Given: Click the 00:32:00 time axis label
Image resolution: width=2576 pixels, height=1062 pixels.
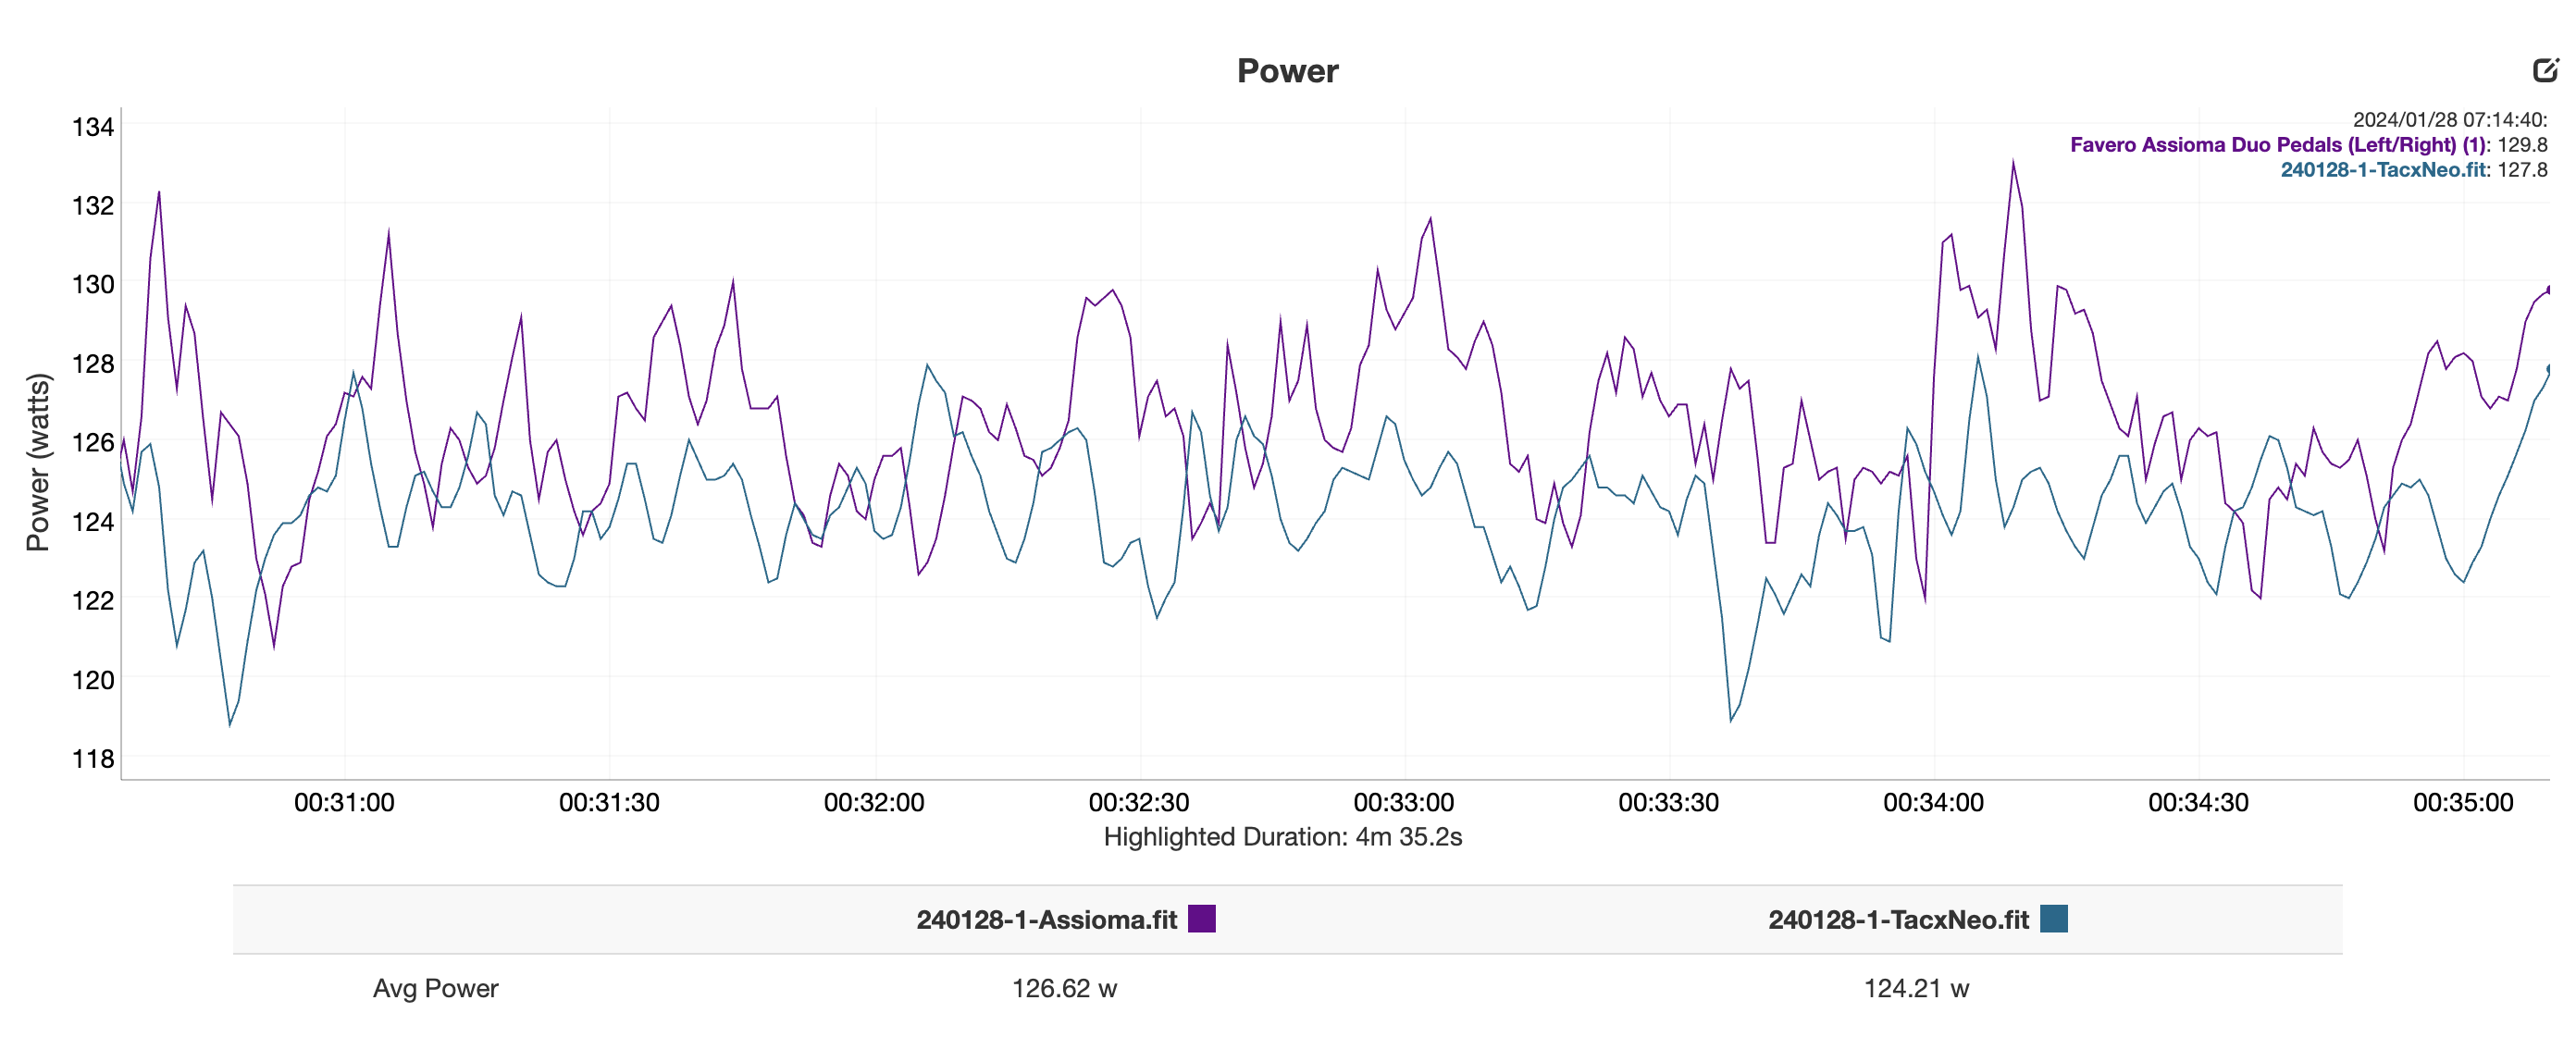Looking at the screenshot, I should pyautogui.click(x=874, y=803).
